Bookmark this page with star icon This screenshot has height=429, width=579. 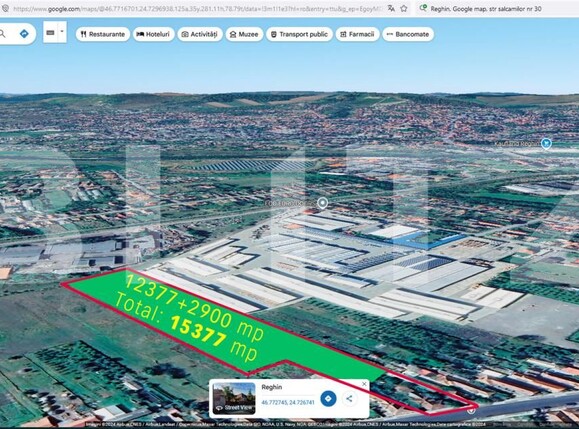point(404,8)
